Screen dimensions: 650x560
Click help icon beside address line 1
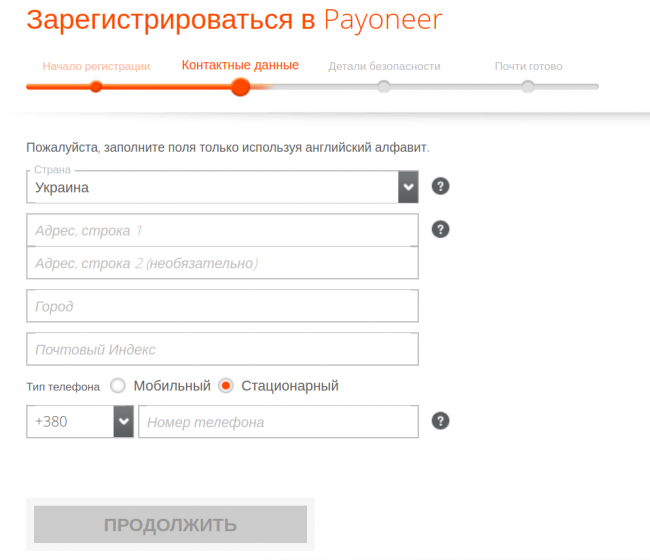coord(440,229)
